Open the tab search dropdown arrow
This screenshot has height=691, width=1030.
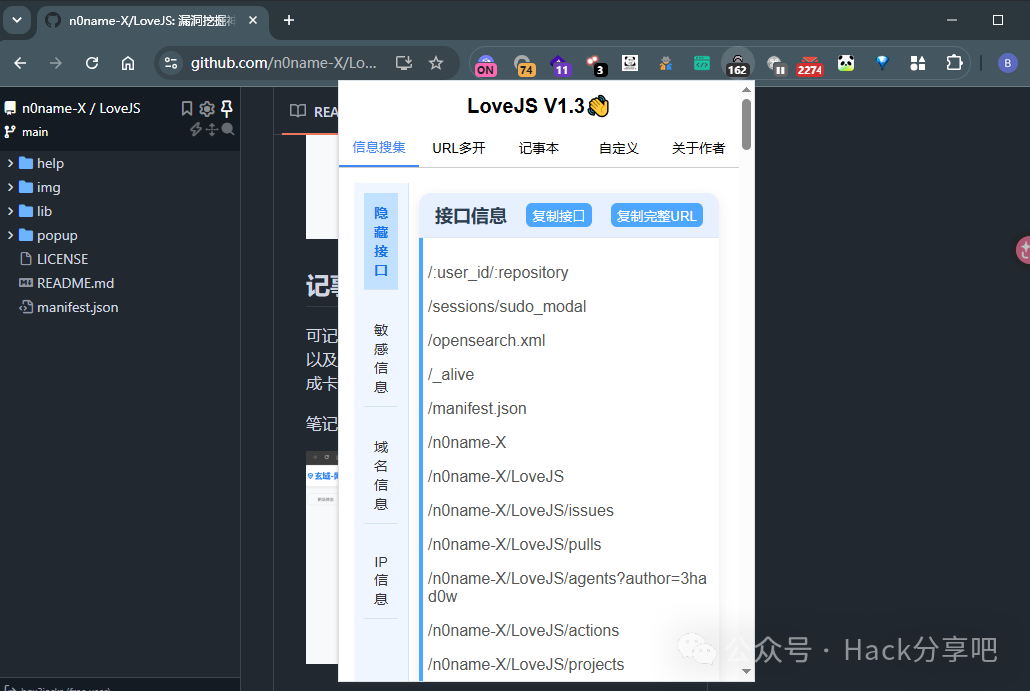[x=17, y=20]
